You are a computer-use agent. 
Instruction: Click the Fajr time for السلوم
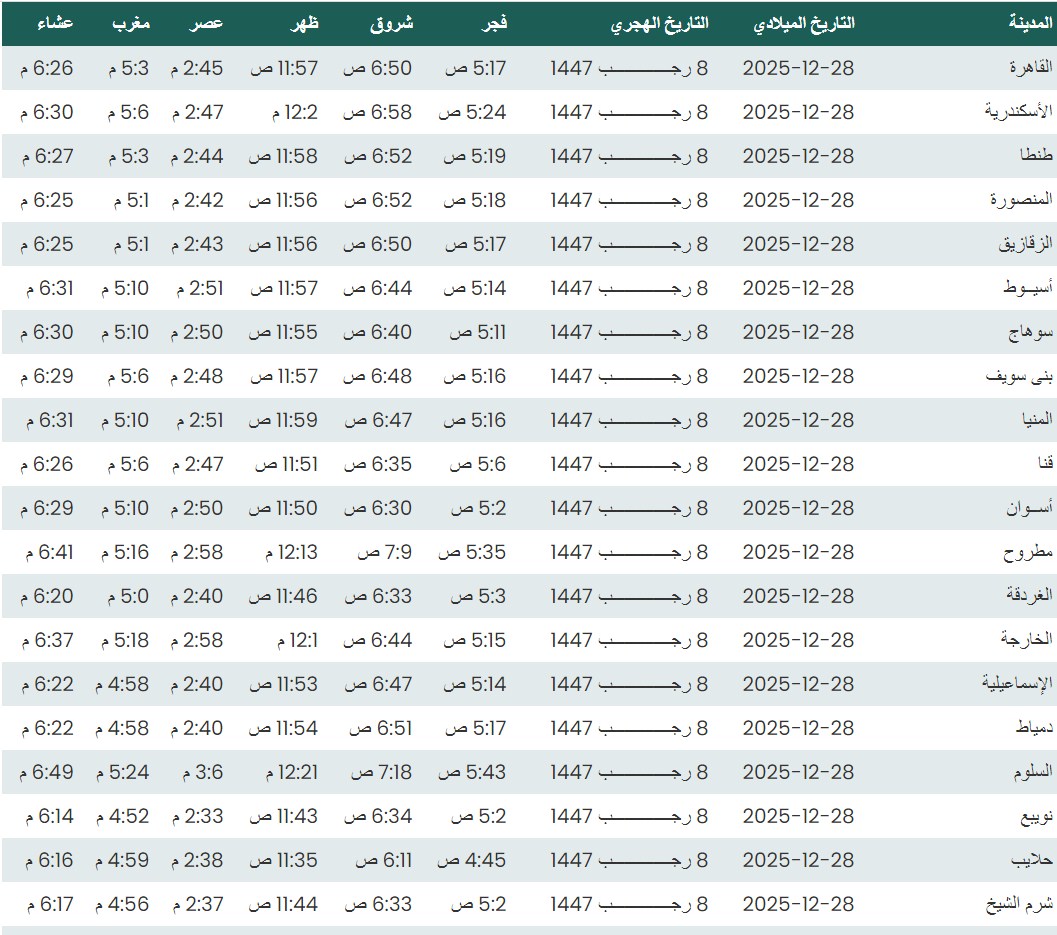[475, 772]
